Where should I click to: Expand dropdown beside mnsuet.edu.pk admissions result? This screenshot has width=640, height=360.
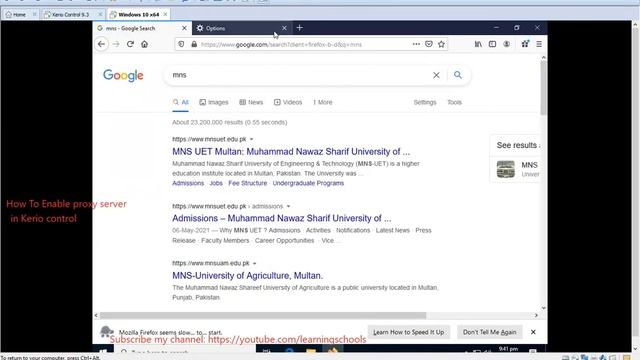[x=288, y=206]
